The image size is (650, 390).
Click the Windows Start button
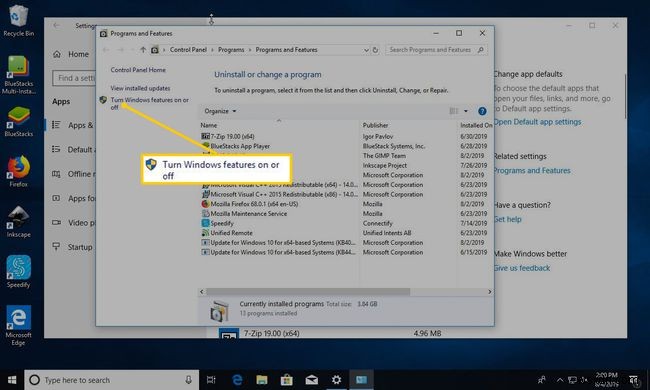click(x=12, y=380)
